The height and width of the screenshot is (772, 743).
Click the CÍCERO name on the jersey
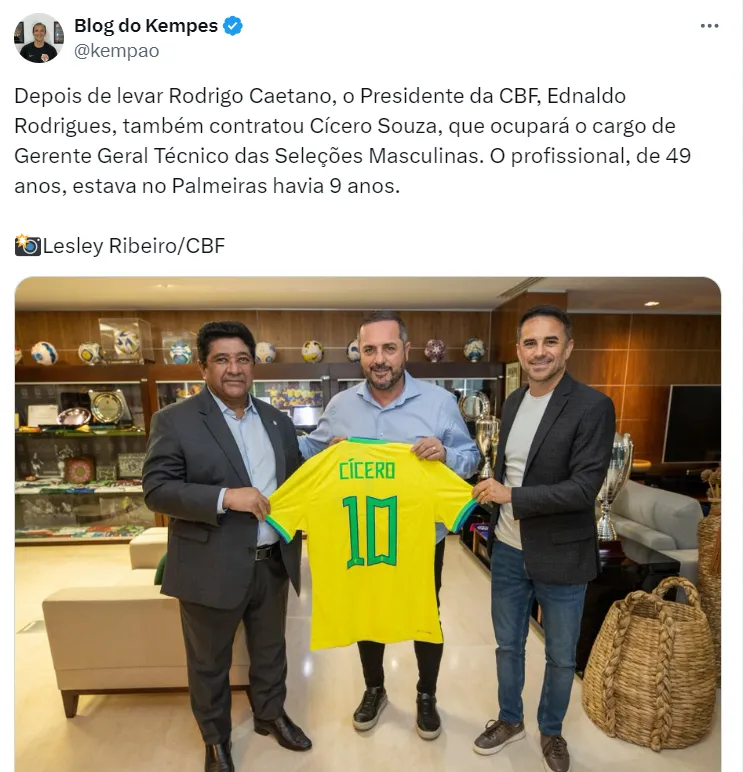tap(367, 470)
